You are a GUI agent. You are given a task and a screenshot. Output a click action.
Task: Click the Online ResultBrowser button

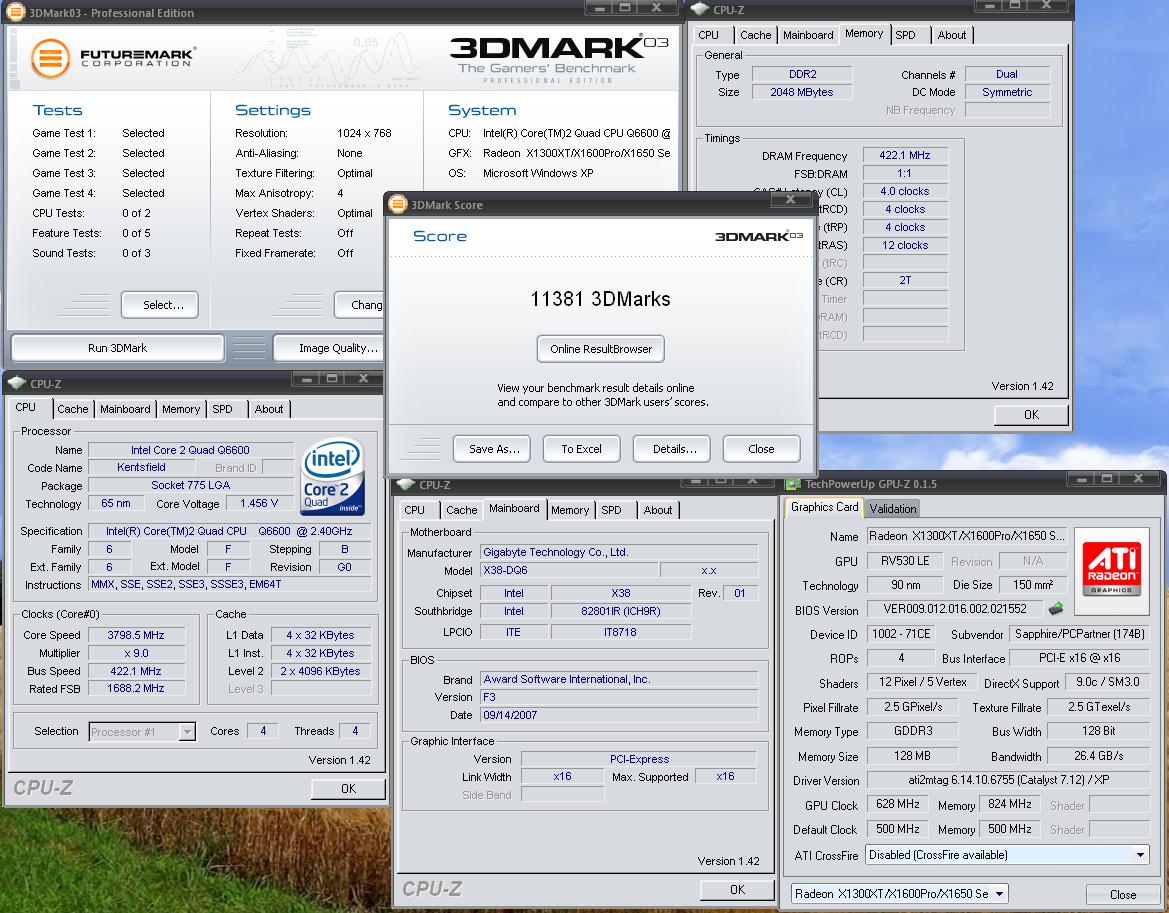click(601, 349)
